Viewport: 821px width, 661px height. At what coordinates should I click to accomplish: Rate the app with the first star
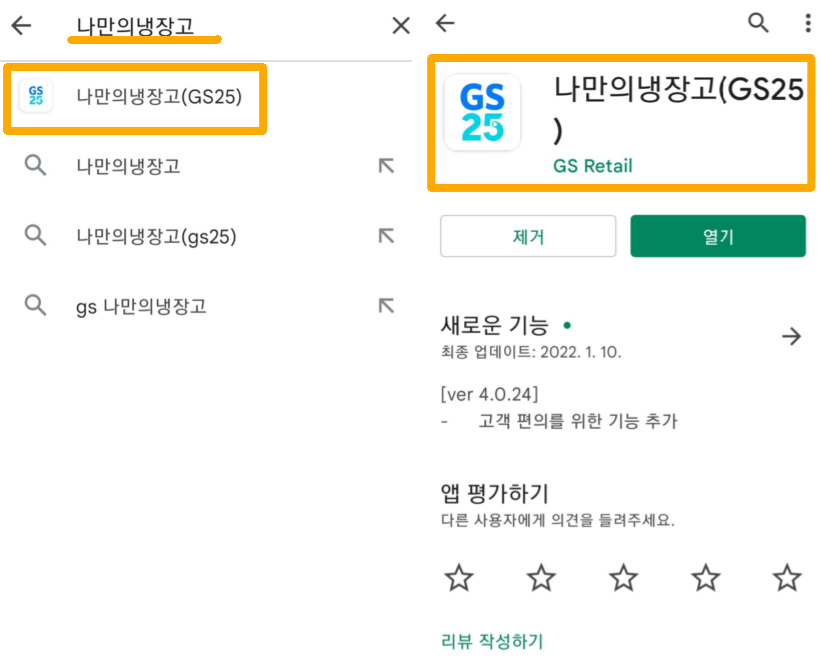[459, 578]
